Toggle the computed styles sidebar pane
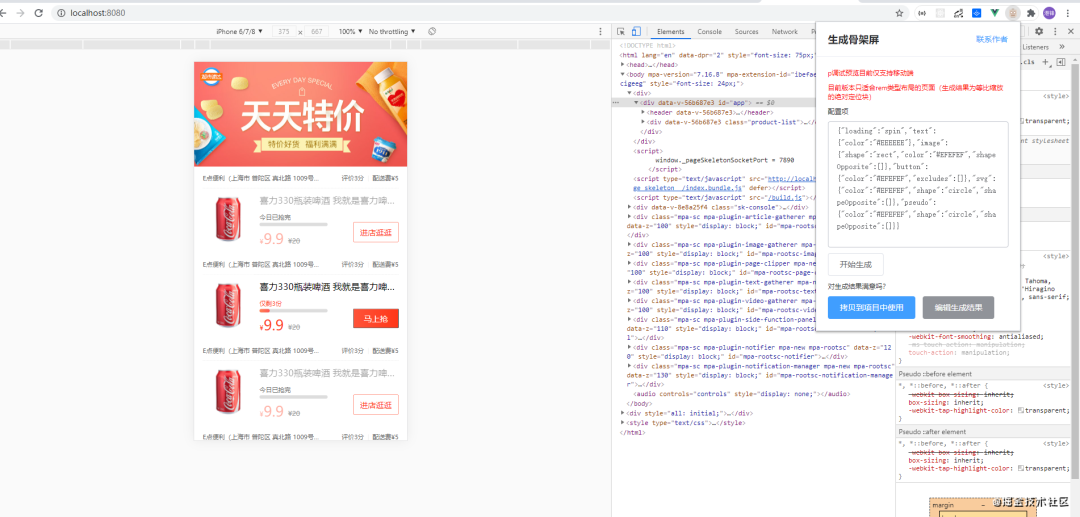1080x517 pixels. tap(1061, 62)
